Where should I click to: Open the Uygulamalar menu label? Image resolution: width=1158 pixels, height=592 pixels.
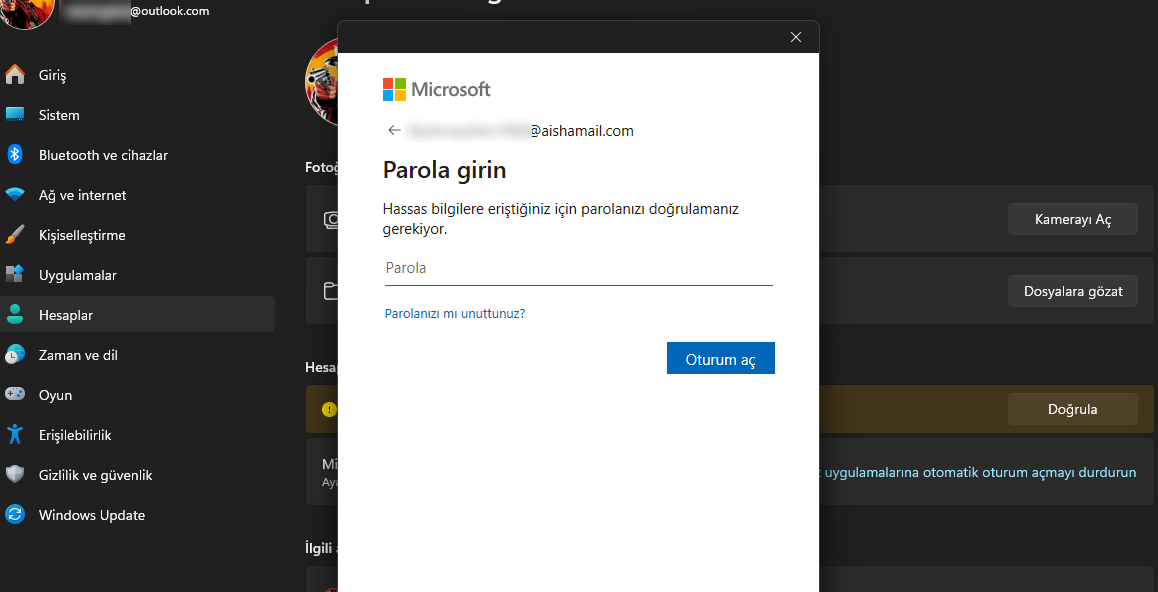(x=78, y=275)
